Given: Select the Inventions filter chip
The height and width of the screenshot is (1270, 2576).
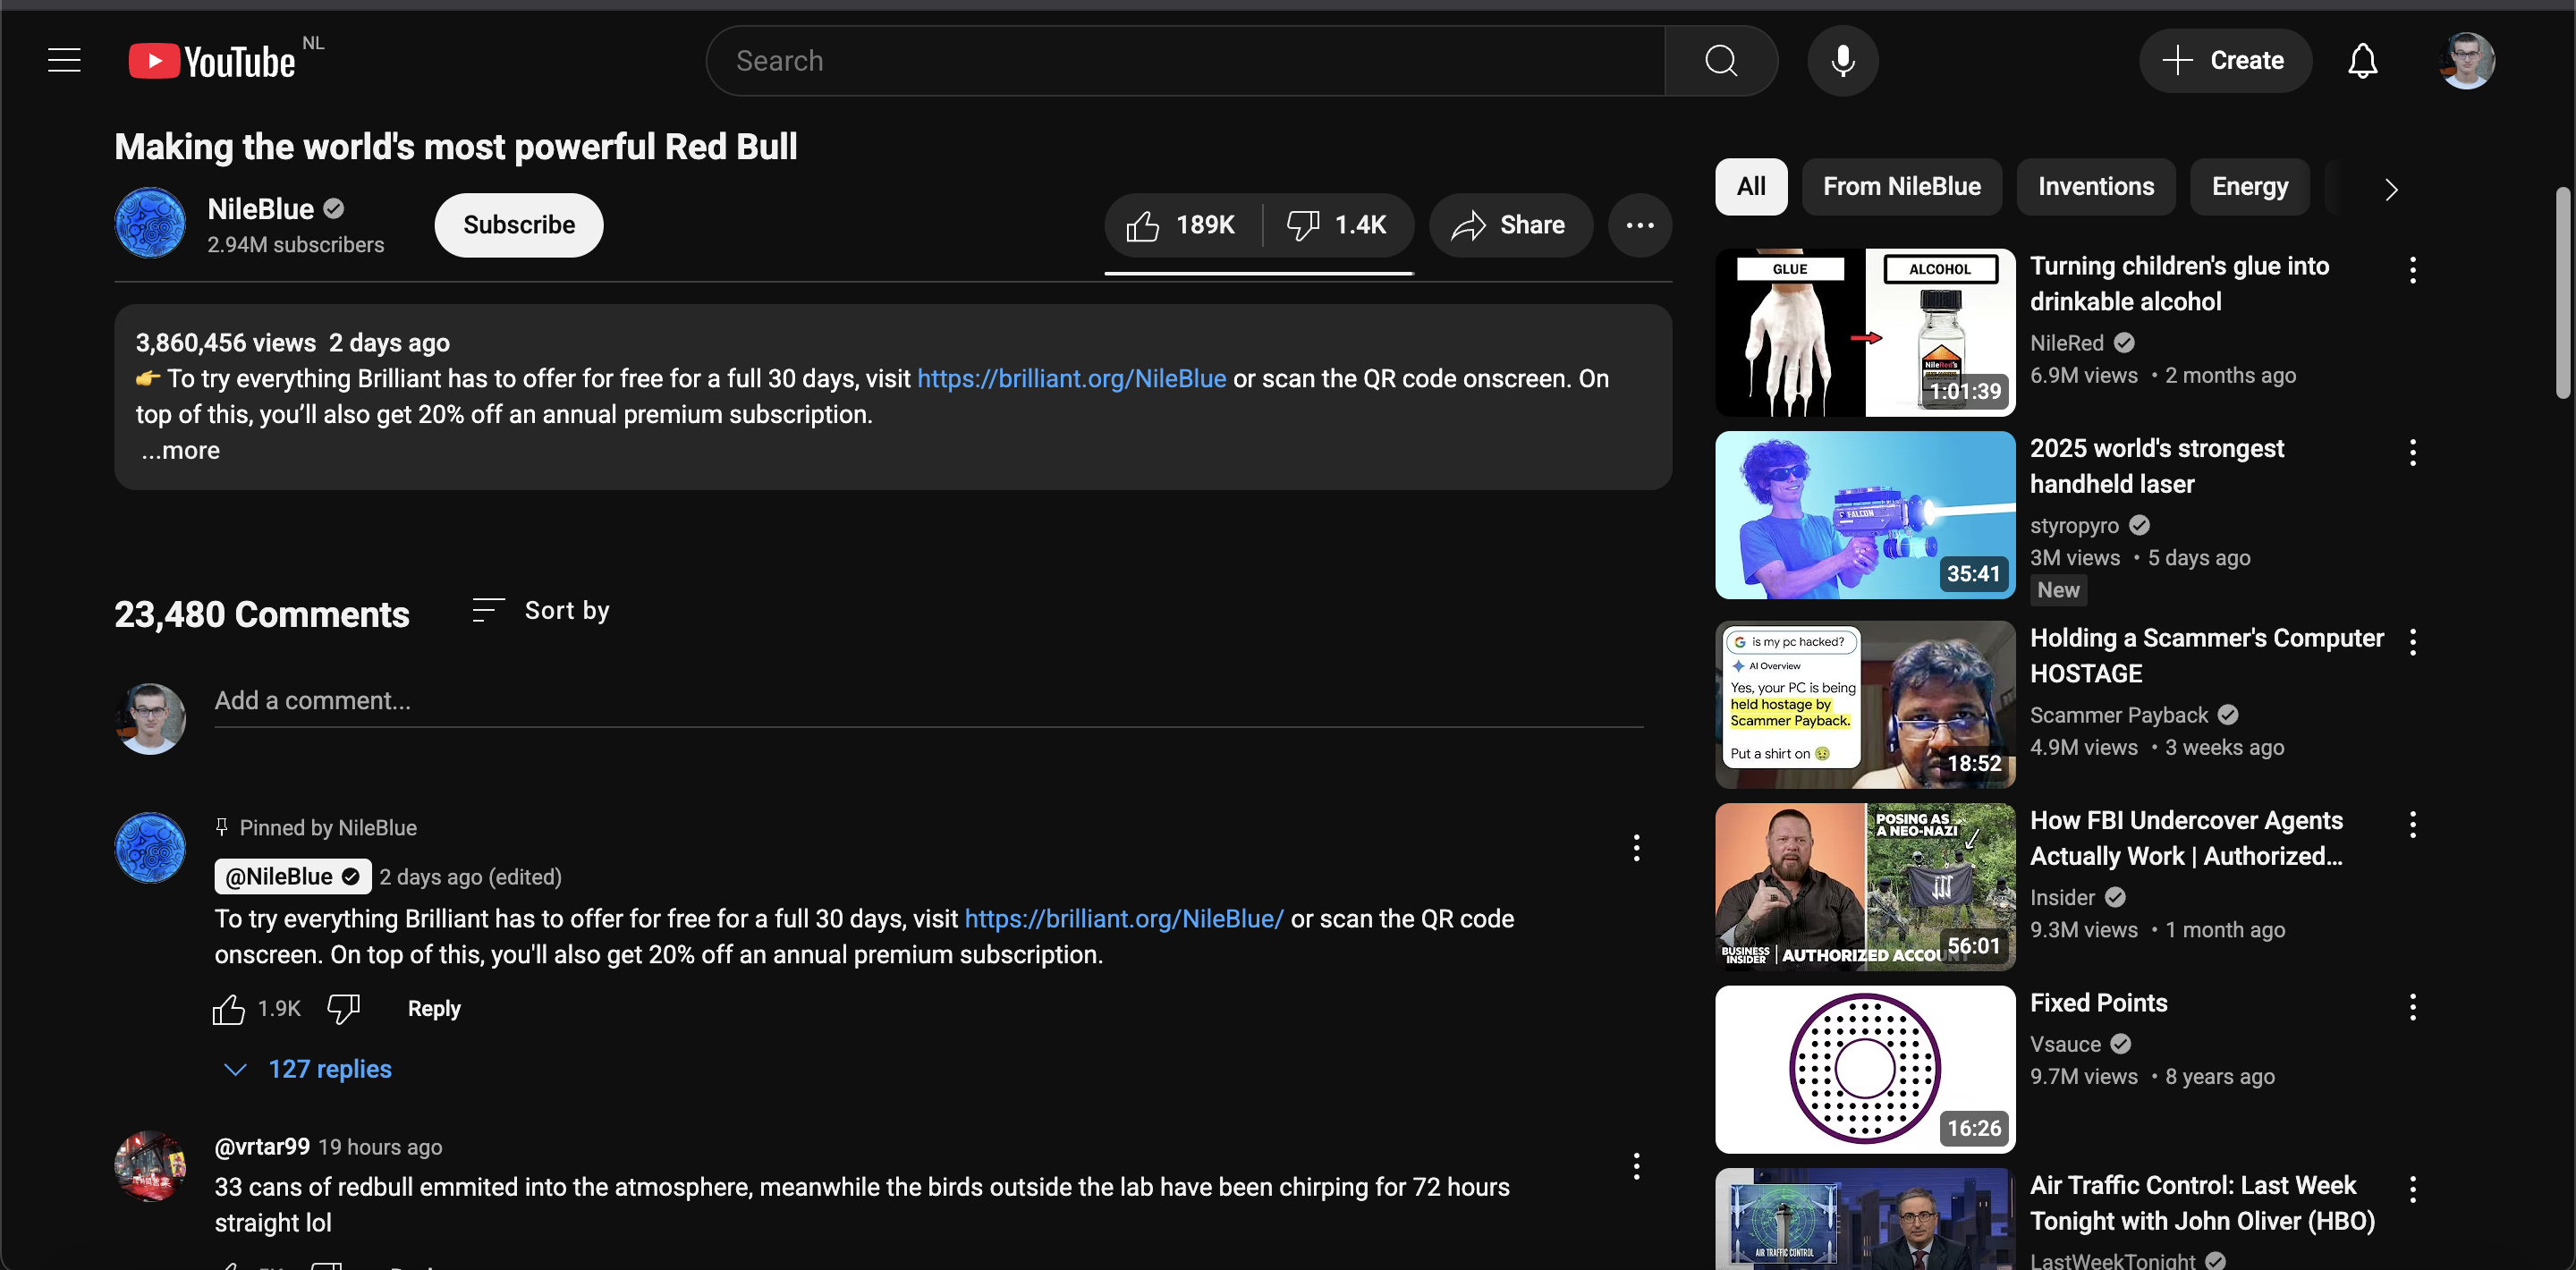Looking at the screenshot, I should point(2095,187).
